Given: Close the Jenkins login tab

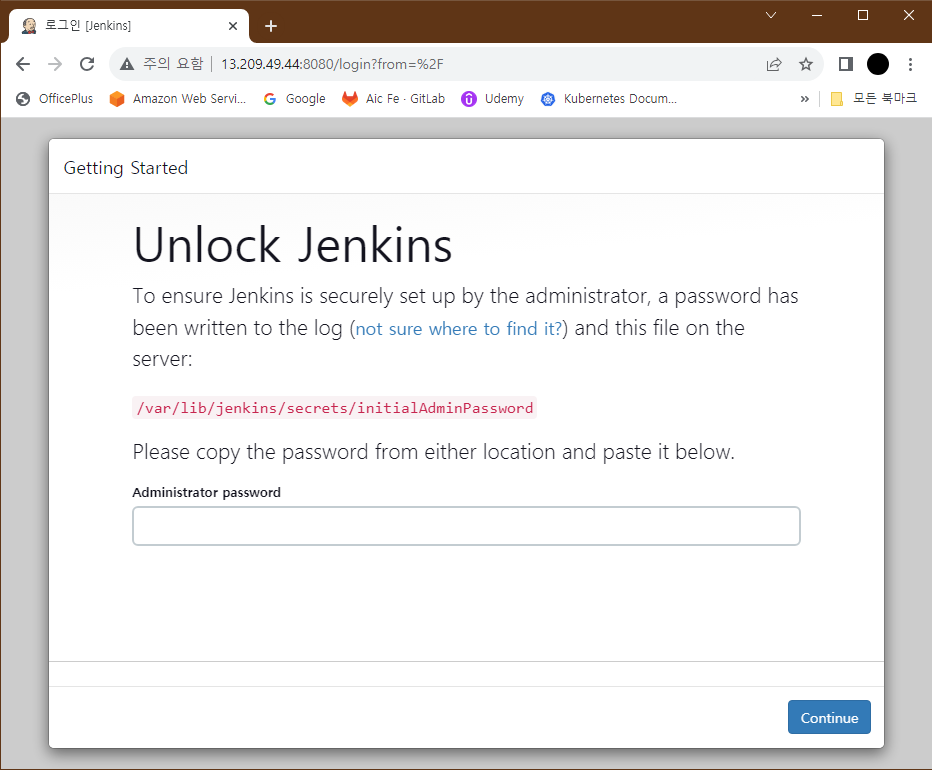Looking at the screenshot, I should coord(232,26).
